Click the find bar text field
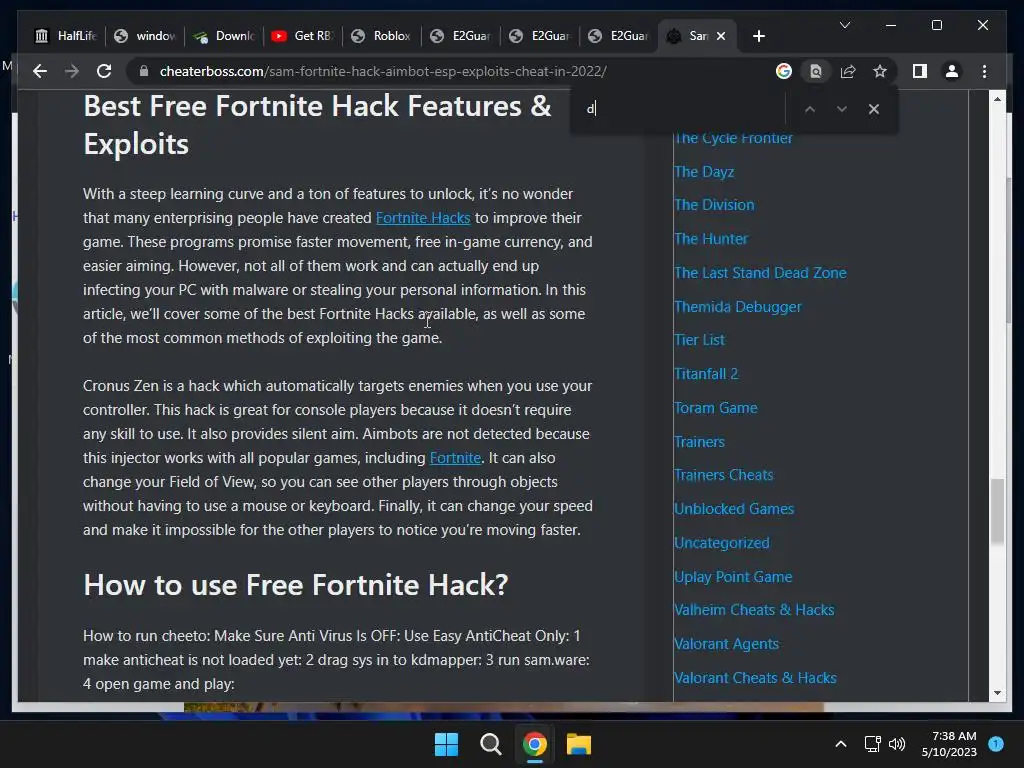Viewport: 1024px width, 768px height. click(x=679, y=109)
